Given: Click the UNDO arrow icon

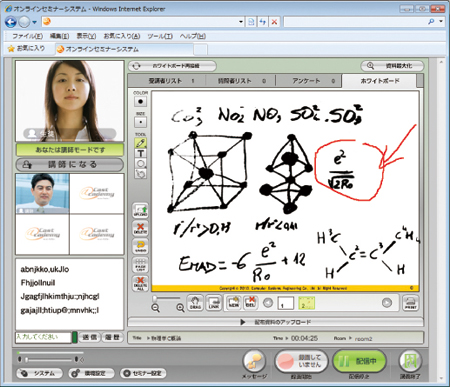Looking at the screenshot, I should (x=140, y=247).
